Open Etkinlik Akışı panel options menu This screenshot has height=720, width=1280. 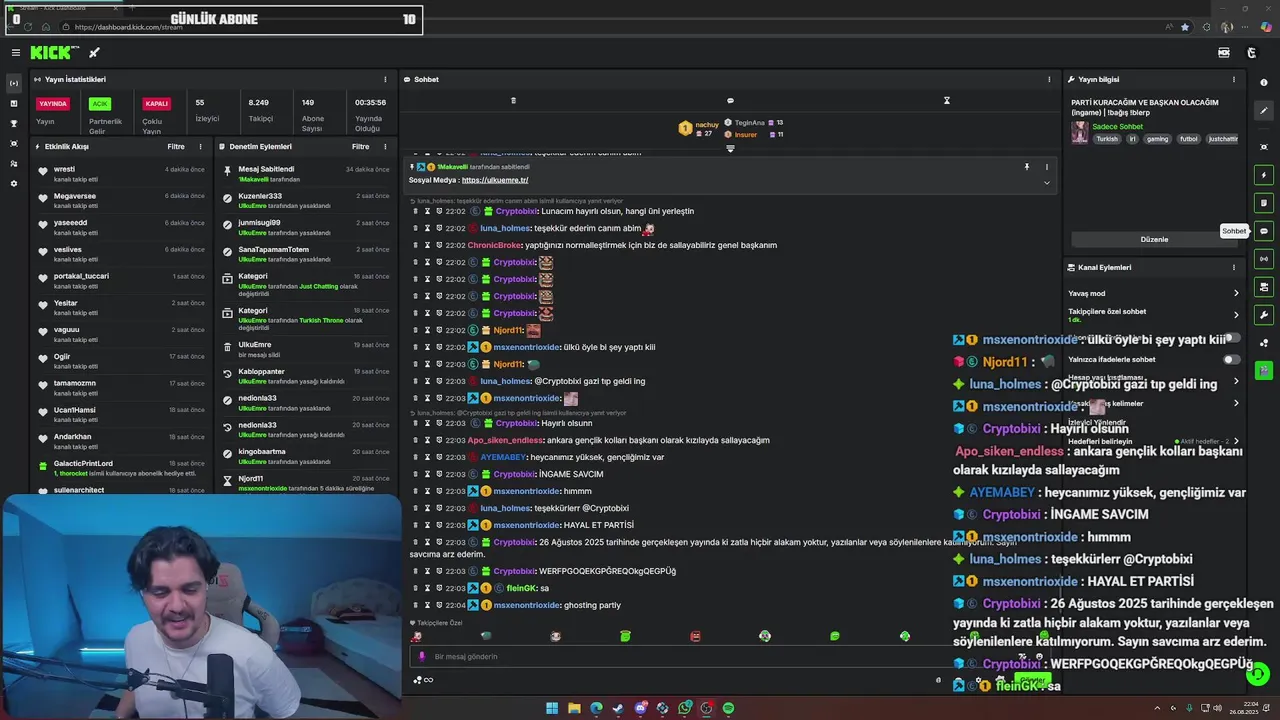[x=200, y=146]
